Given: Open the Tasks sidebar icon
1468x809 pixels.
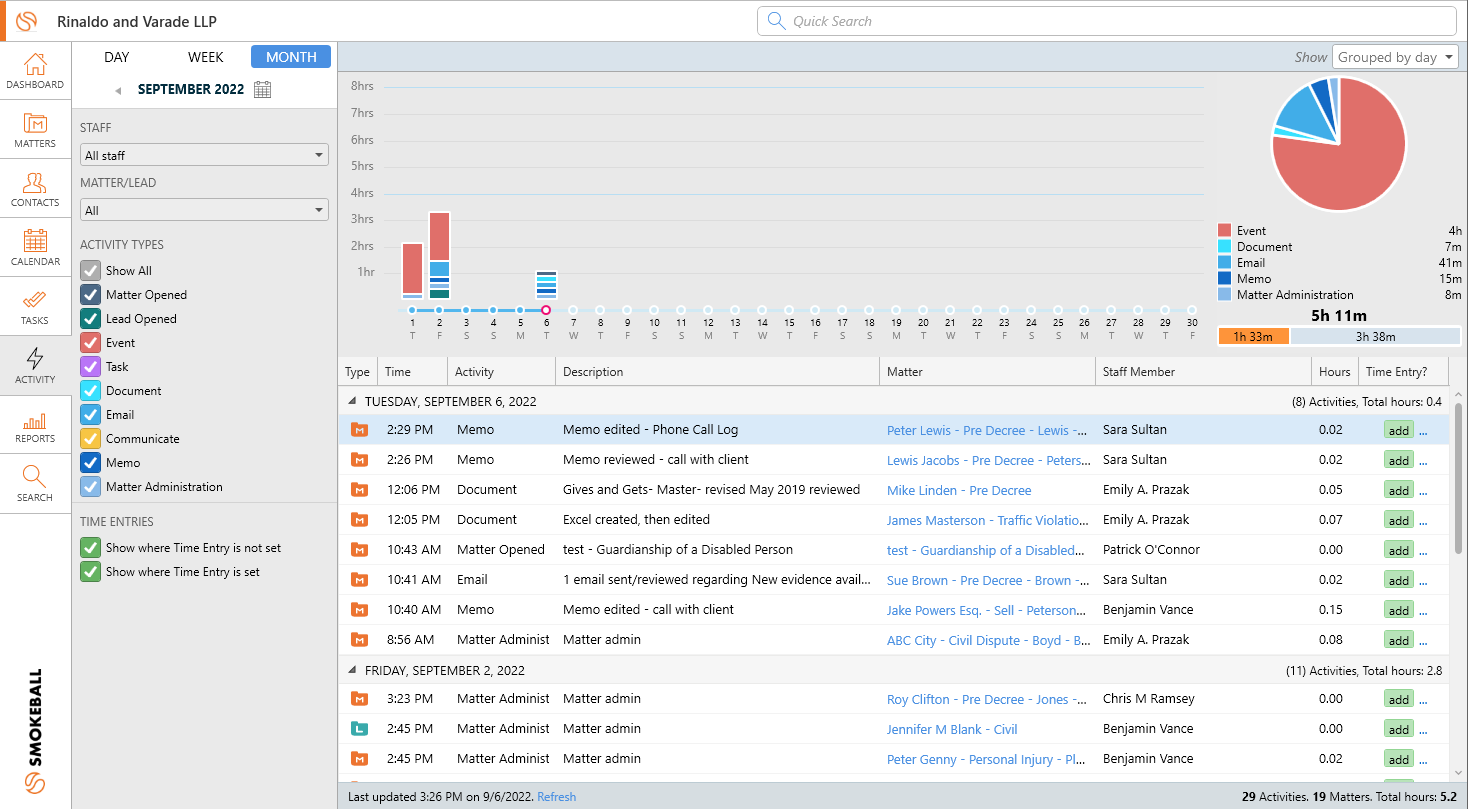Looking at the screenshot, I should click(x=35, y=307).
